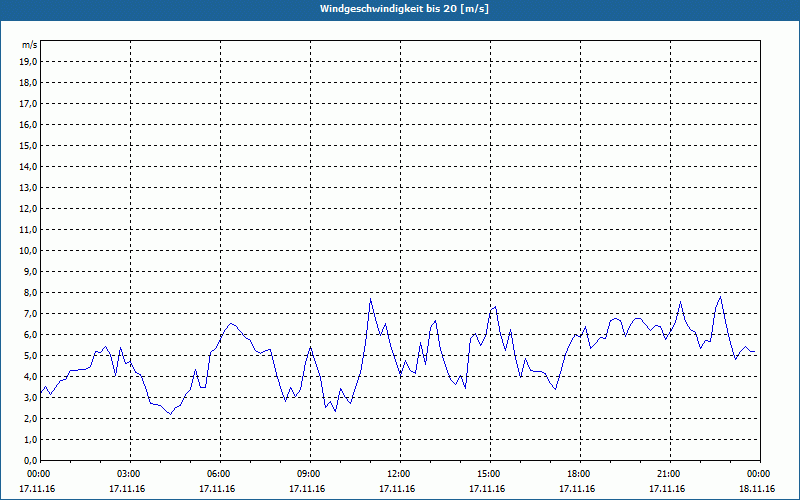Click the 2,0 y-axis label
800x500 pixels.
[30, 418]
